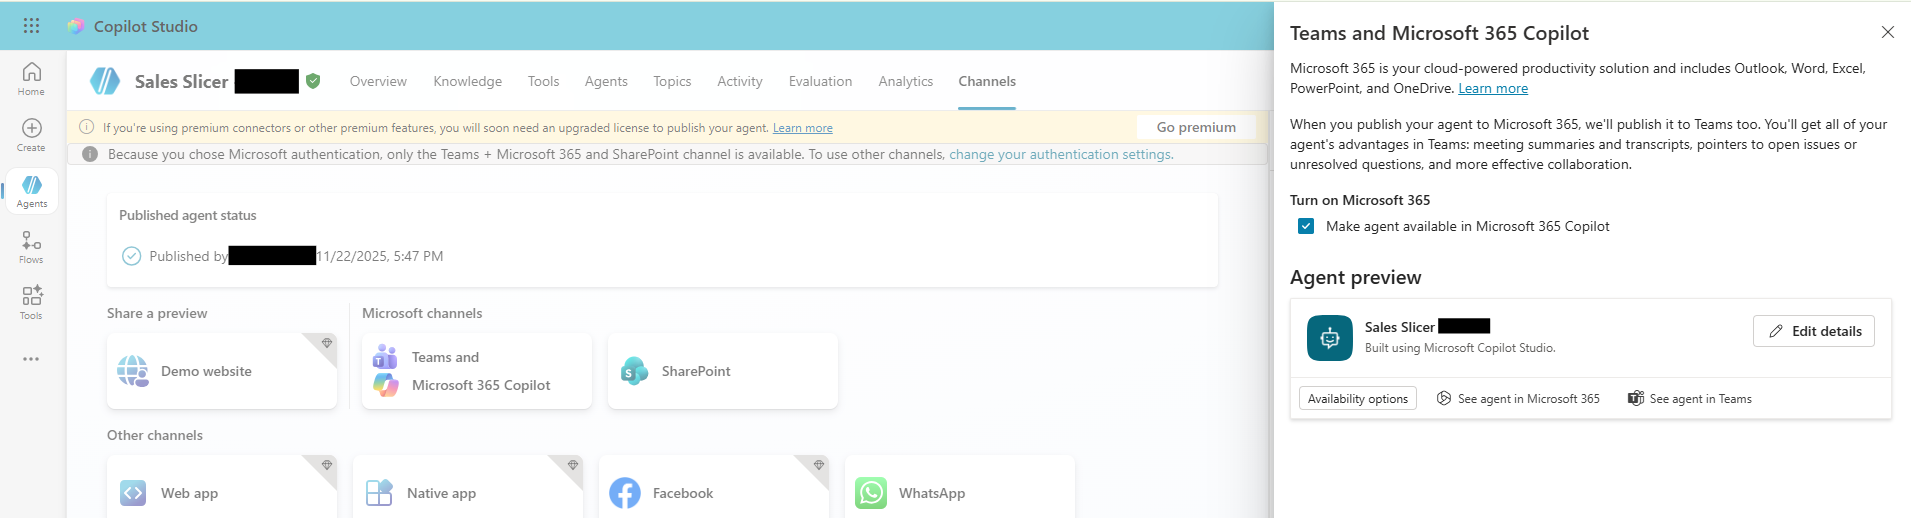Open Tools in the left sidebar

click(31, 303)
